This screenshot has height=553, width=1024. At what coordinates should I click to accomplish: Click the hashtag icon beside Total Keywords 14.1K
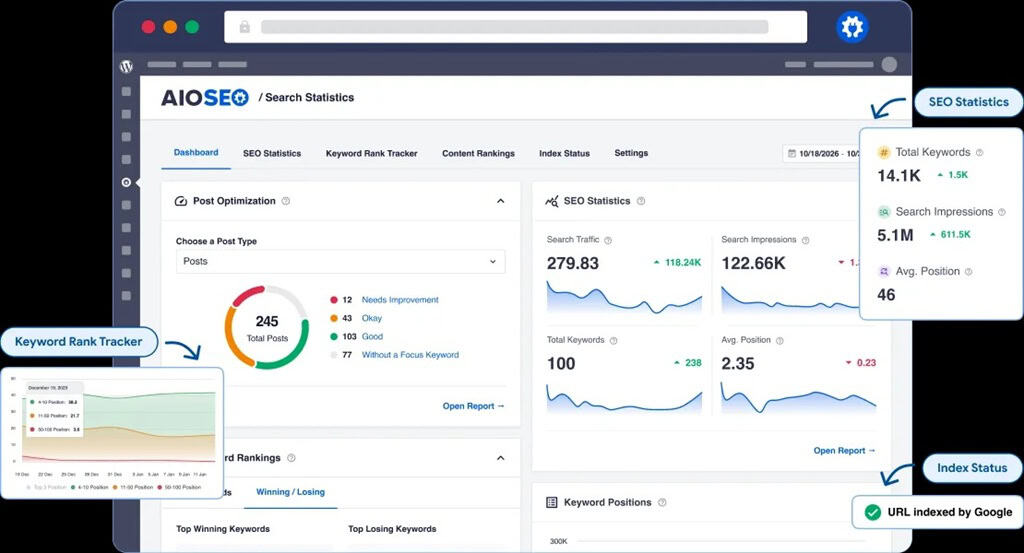point(883,152)
